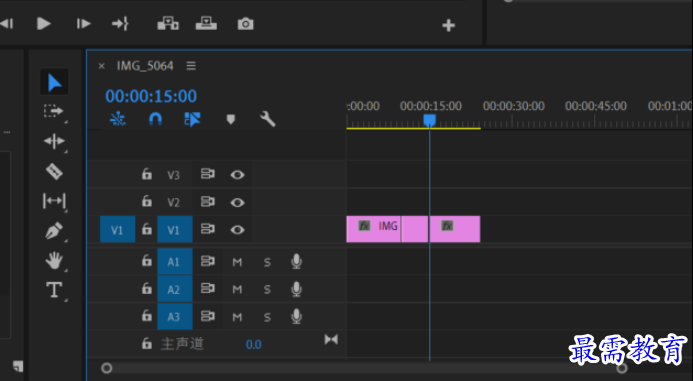Select the Hand tool
Image resolution: width=693 pixels, height=381 pixels.
pos(54,261)
